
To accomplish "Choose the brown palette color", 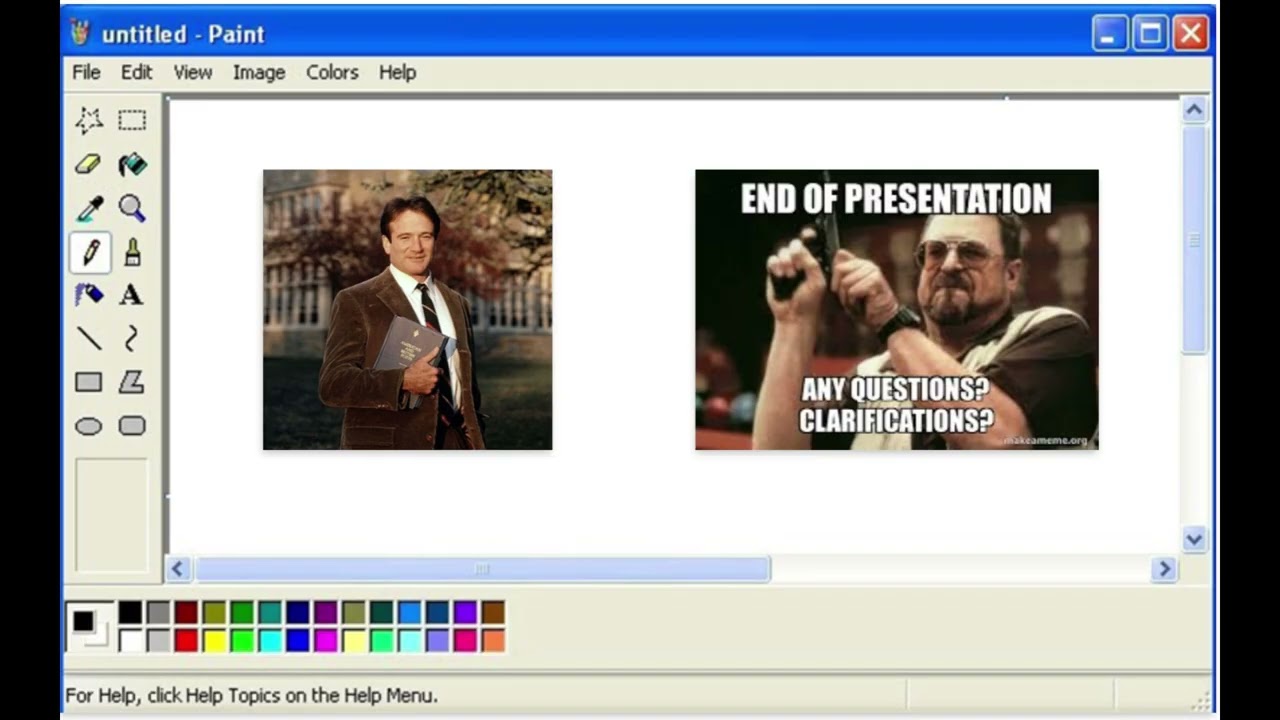I will (x=493, y=613).
